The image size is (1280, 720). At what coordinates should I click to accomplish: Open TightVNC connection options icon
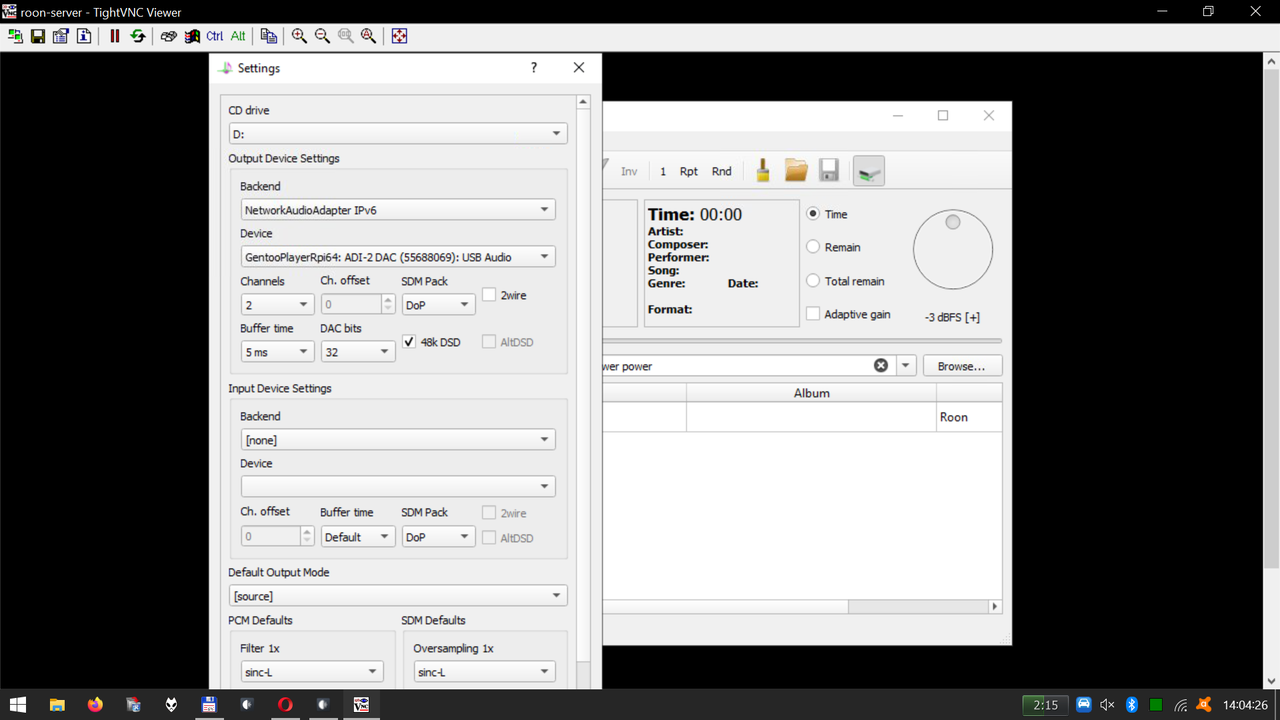pos(61,36)
